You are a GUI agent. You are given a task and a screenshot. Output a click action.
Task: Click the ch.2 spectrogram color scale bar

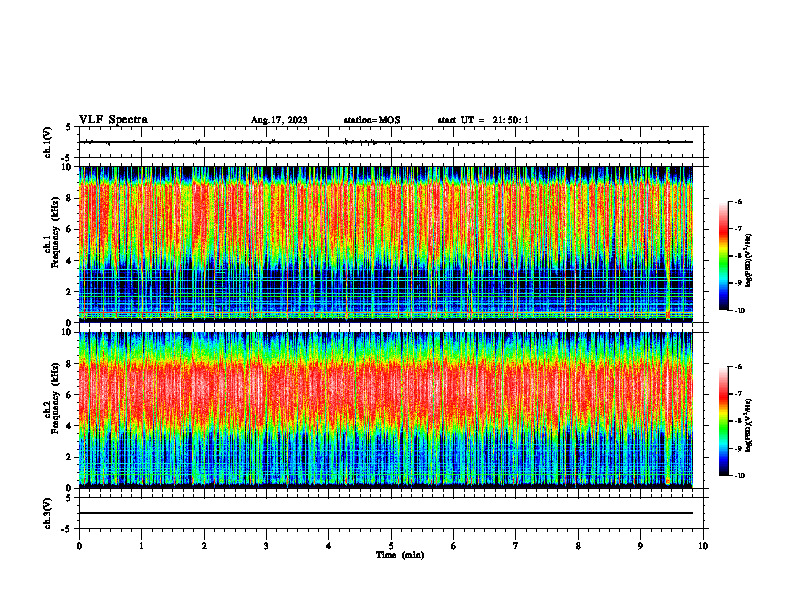pyautogui.click(x=723, y=421)
